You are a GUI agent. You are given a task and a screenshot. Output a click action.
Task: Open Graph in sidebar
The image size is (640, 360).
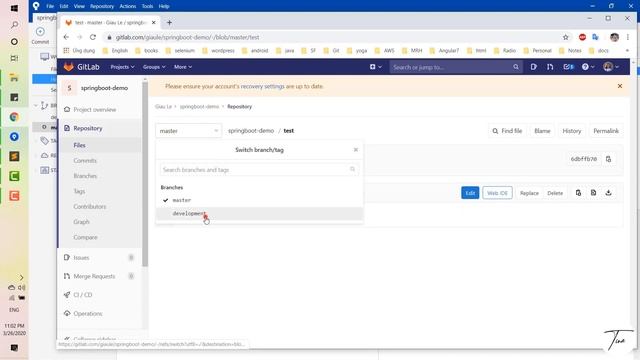81,222
